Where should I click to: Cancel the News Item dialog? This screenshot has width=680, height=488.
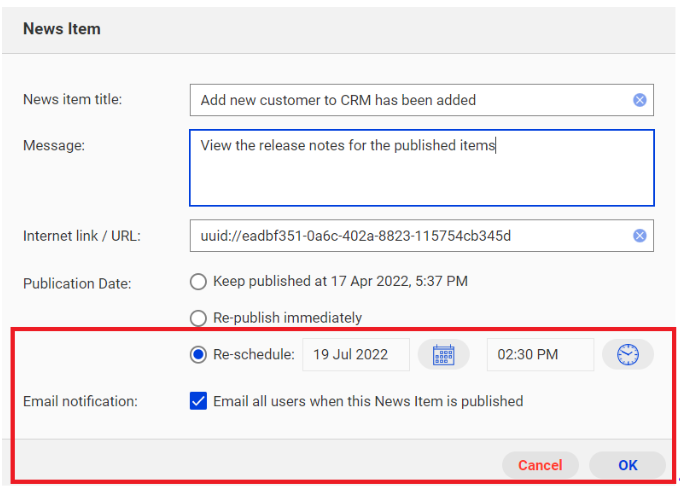(x=540, y=465)
